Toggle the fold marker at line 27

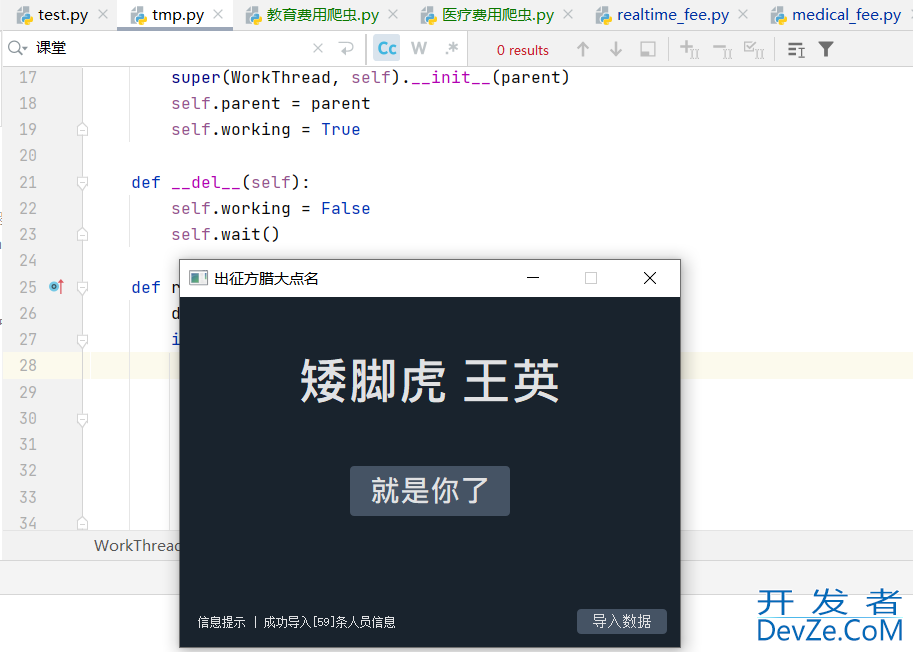tap(83, 340)
